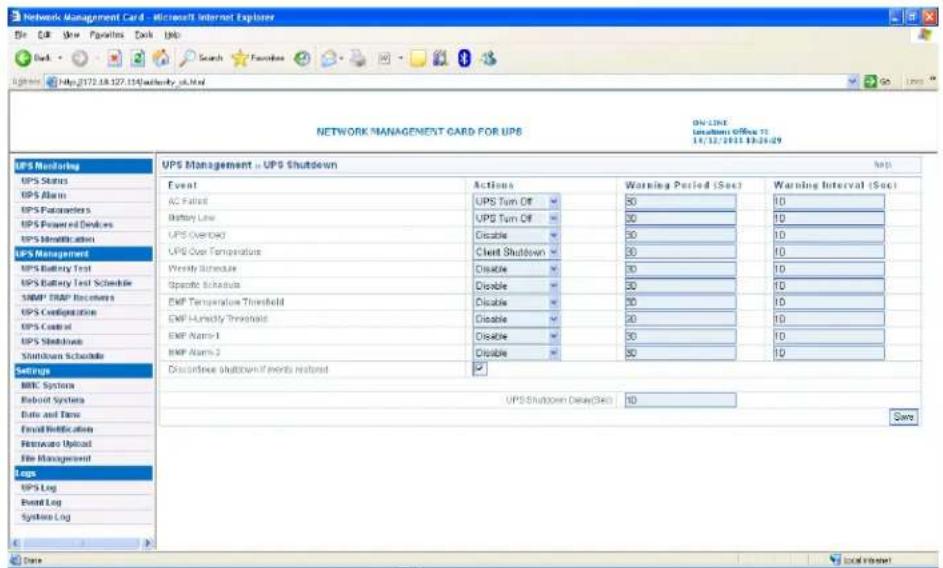
Task: Open the Reboot System link
Action: point(53,400)
